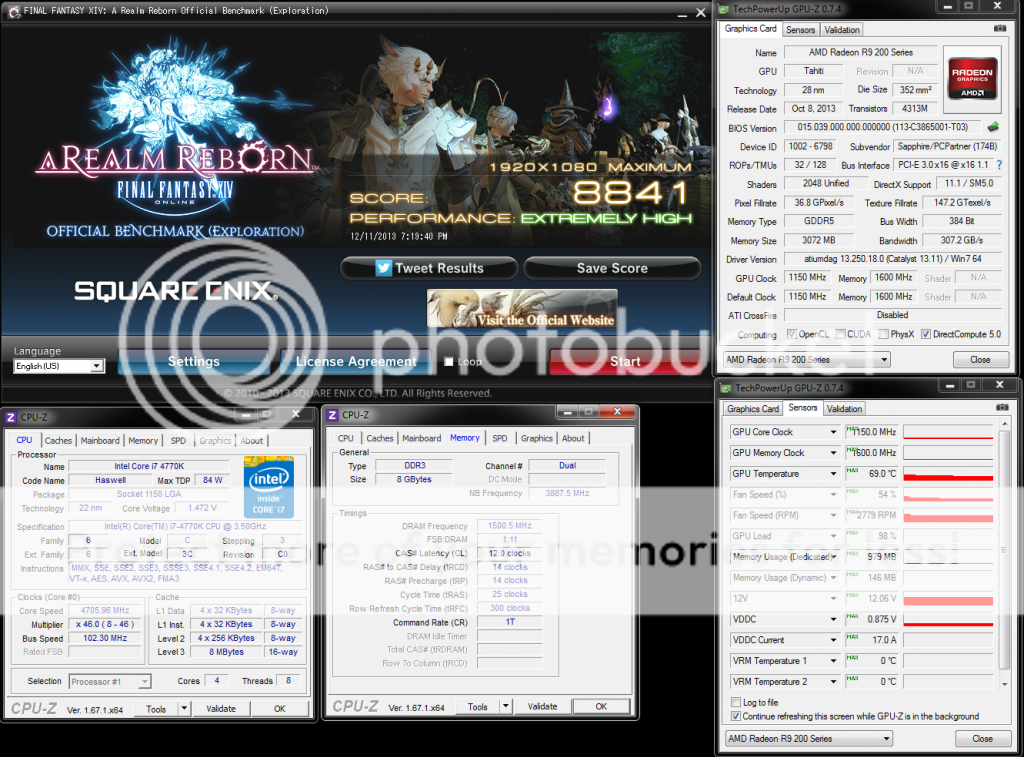Screen dimensions: 1024x757
Task: Click the green BIOS save chip icon
Action: 993,128
